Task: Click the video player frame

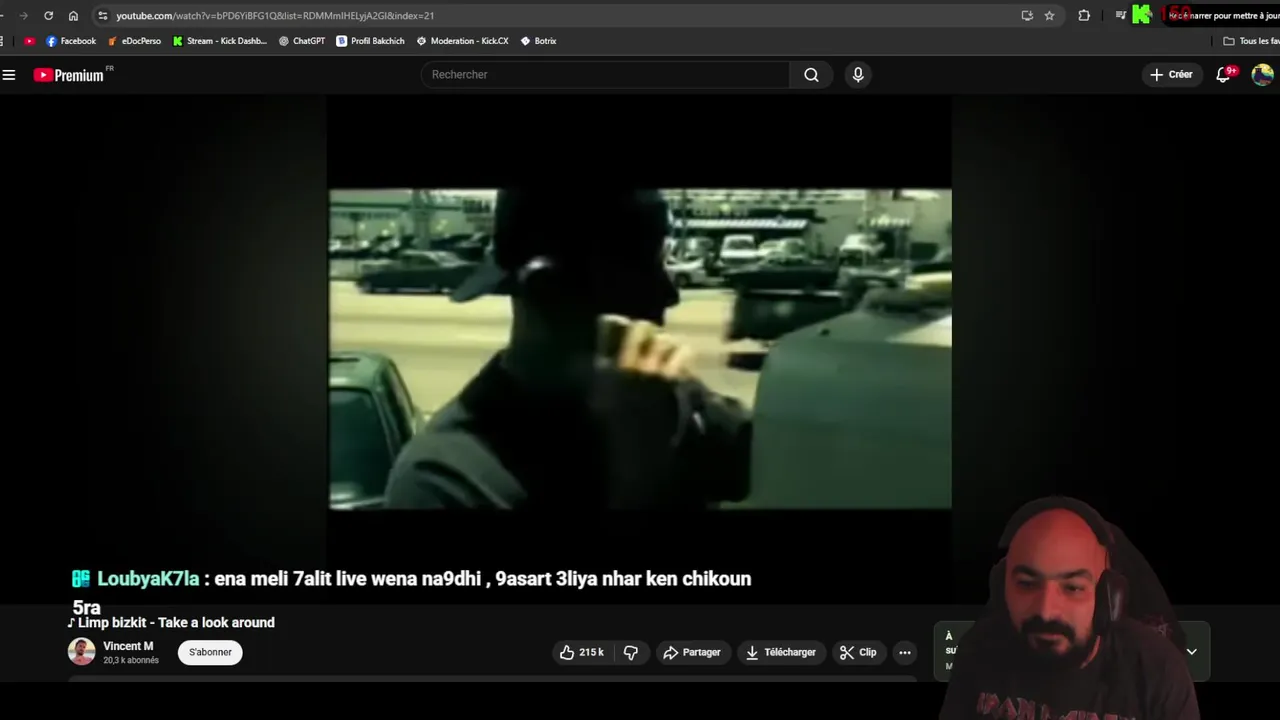Action: pos(640,349)
